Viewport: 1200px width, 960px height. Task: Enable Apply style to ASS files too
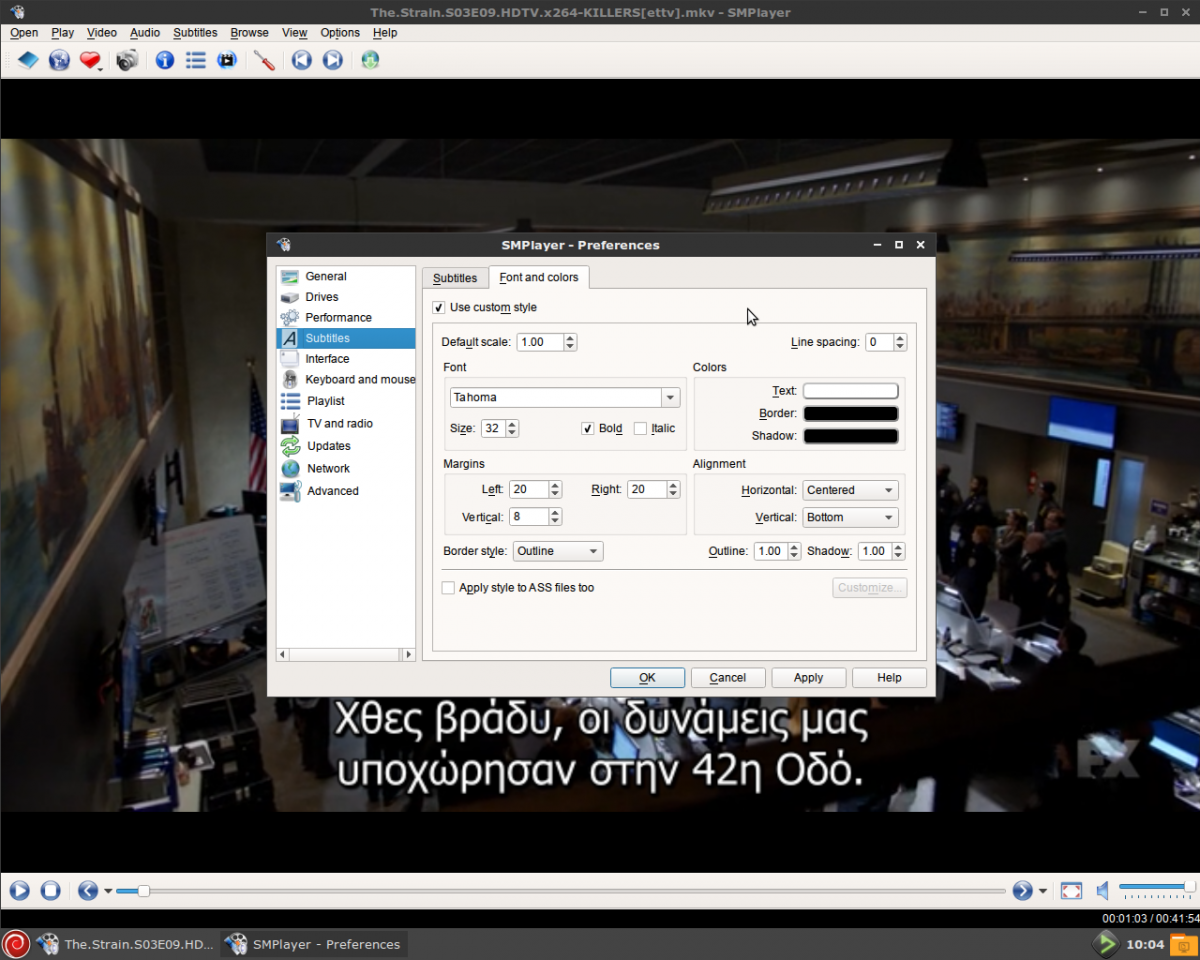point(448,588)
